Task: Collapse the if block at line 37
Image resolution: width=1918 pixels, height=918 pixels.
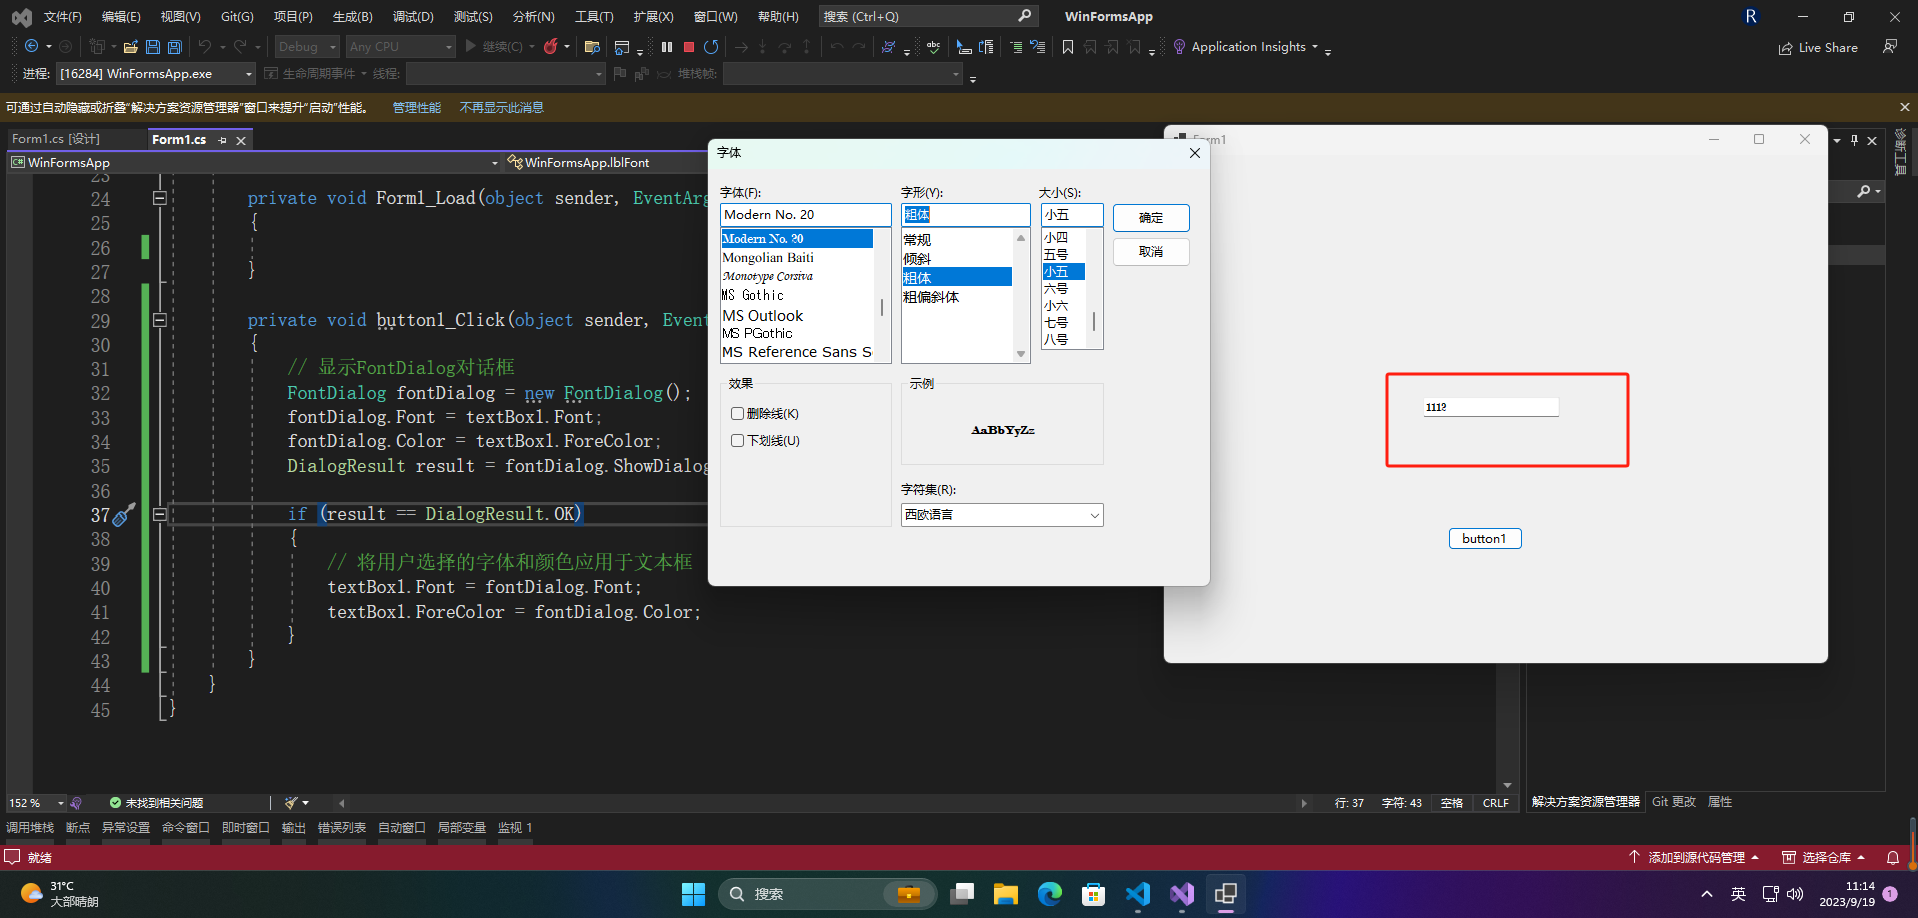Action: (x=159, y=514)
